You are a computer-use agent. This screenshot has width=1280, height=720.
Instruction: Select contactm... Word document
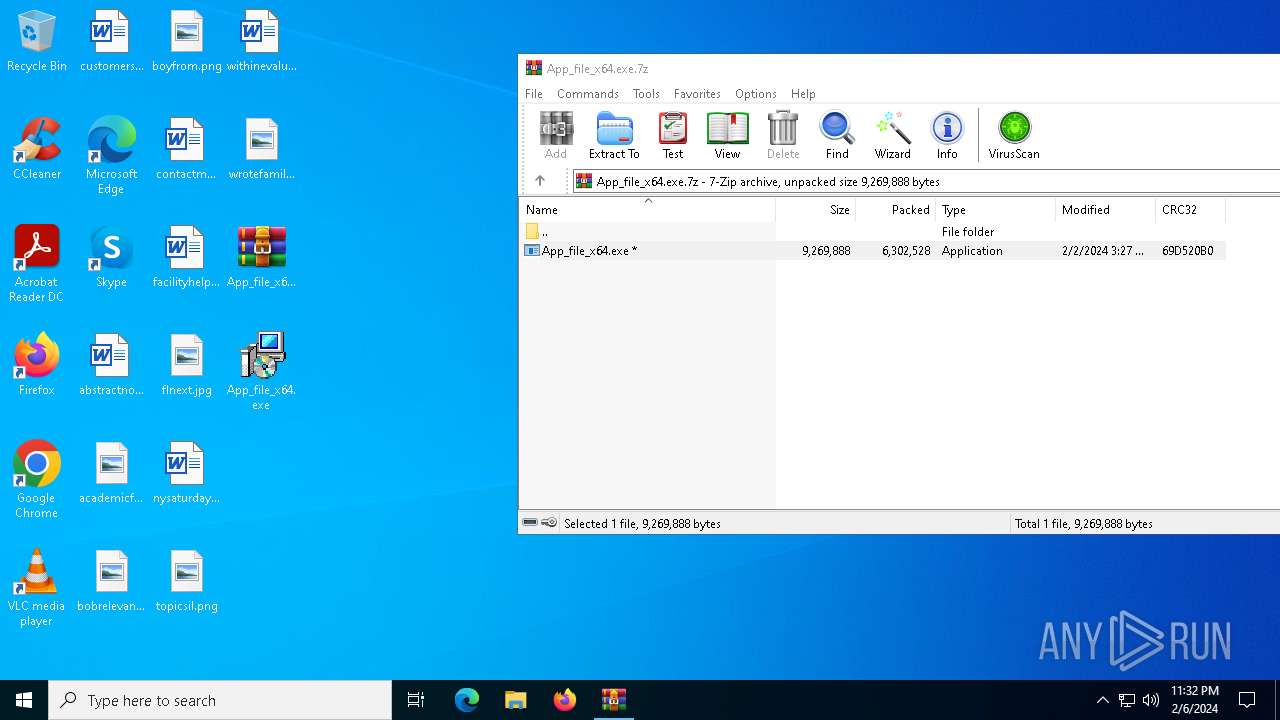pos(186,149)
